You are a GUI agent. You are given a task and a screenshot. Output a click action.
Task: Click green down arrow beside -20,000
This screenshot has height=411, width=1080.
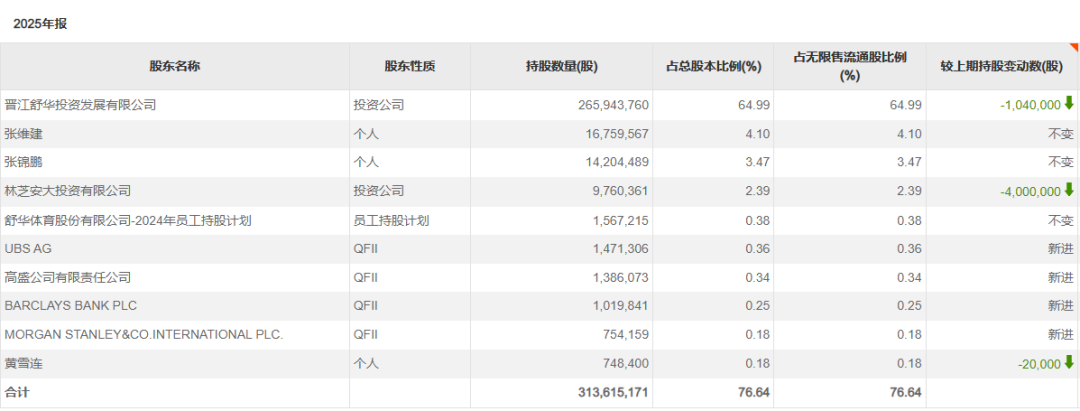[1069, 363]
